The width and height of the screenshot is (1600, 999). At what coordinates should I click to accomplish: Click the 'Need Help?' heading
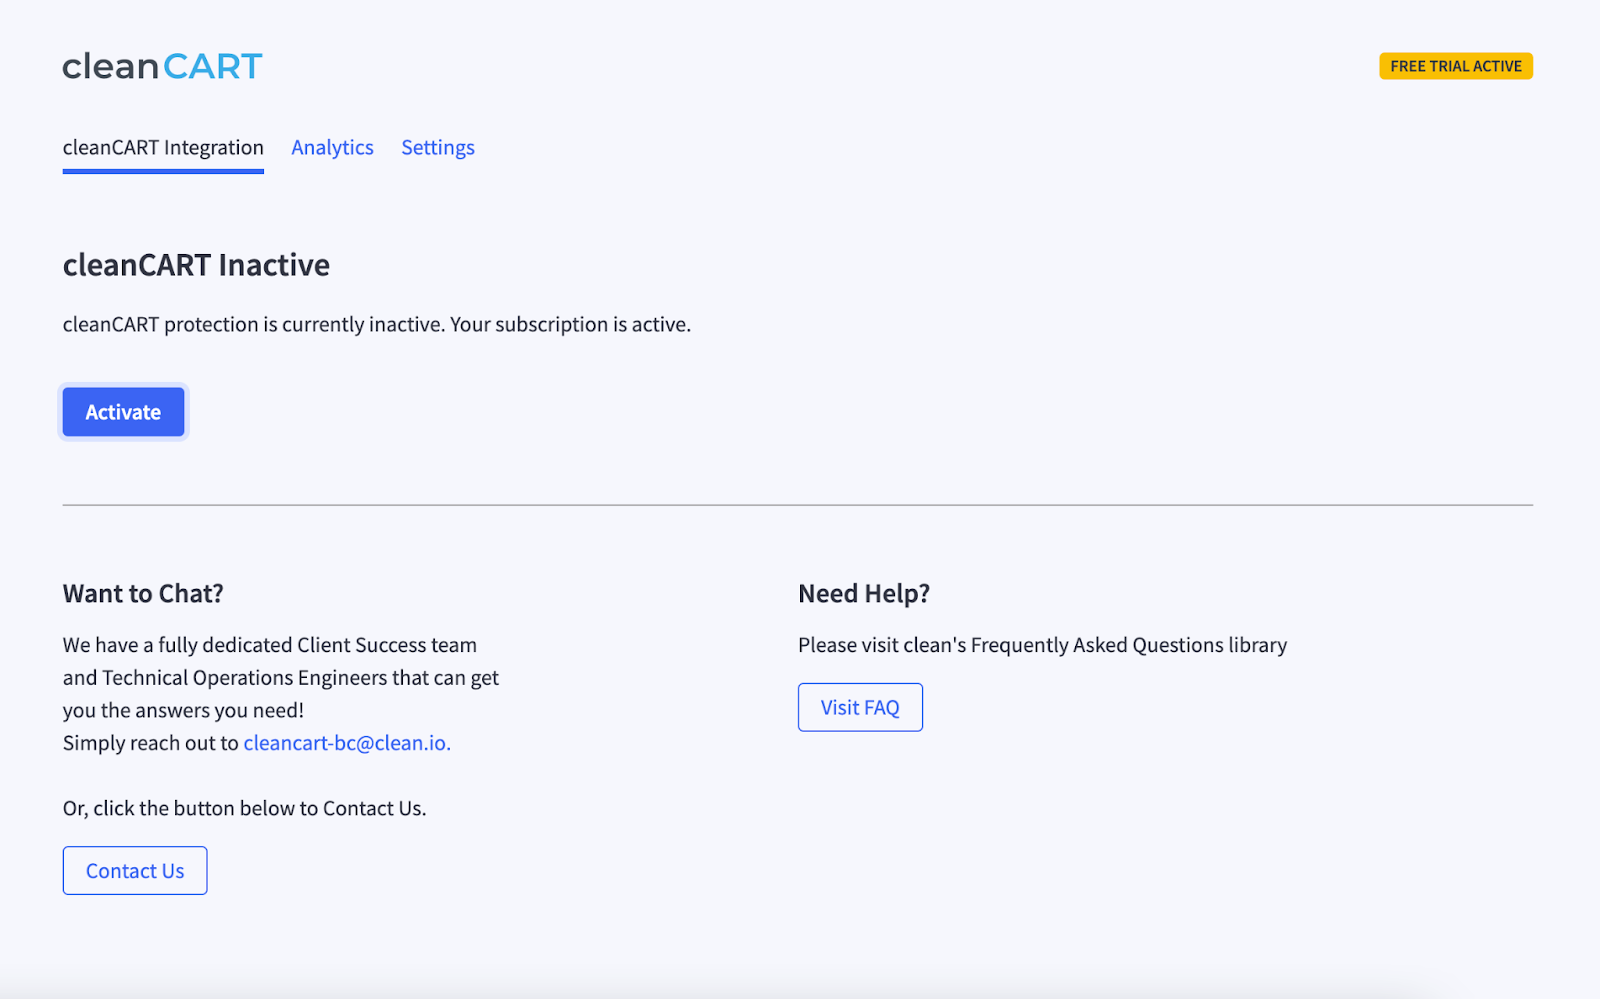point(864,594)
